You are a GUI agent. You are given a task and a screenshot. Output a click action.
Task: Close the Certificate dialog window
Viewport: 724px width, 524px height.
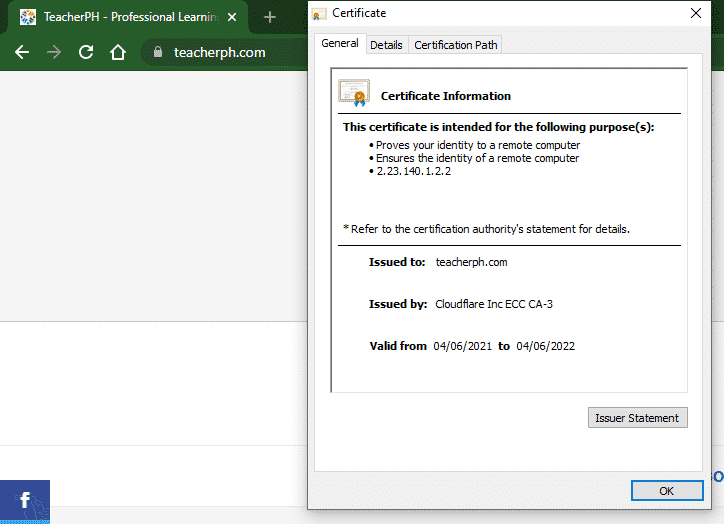point(696,13)
